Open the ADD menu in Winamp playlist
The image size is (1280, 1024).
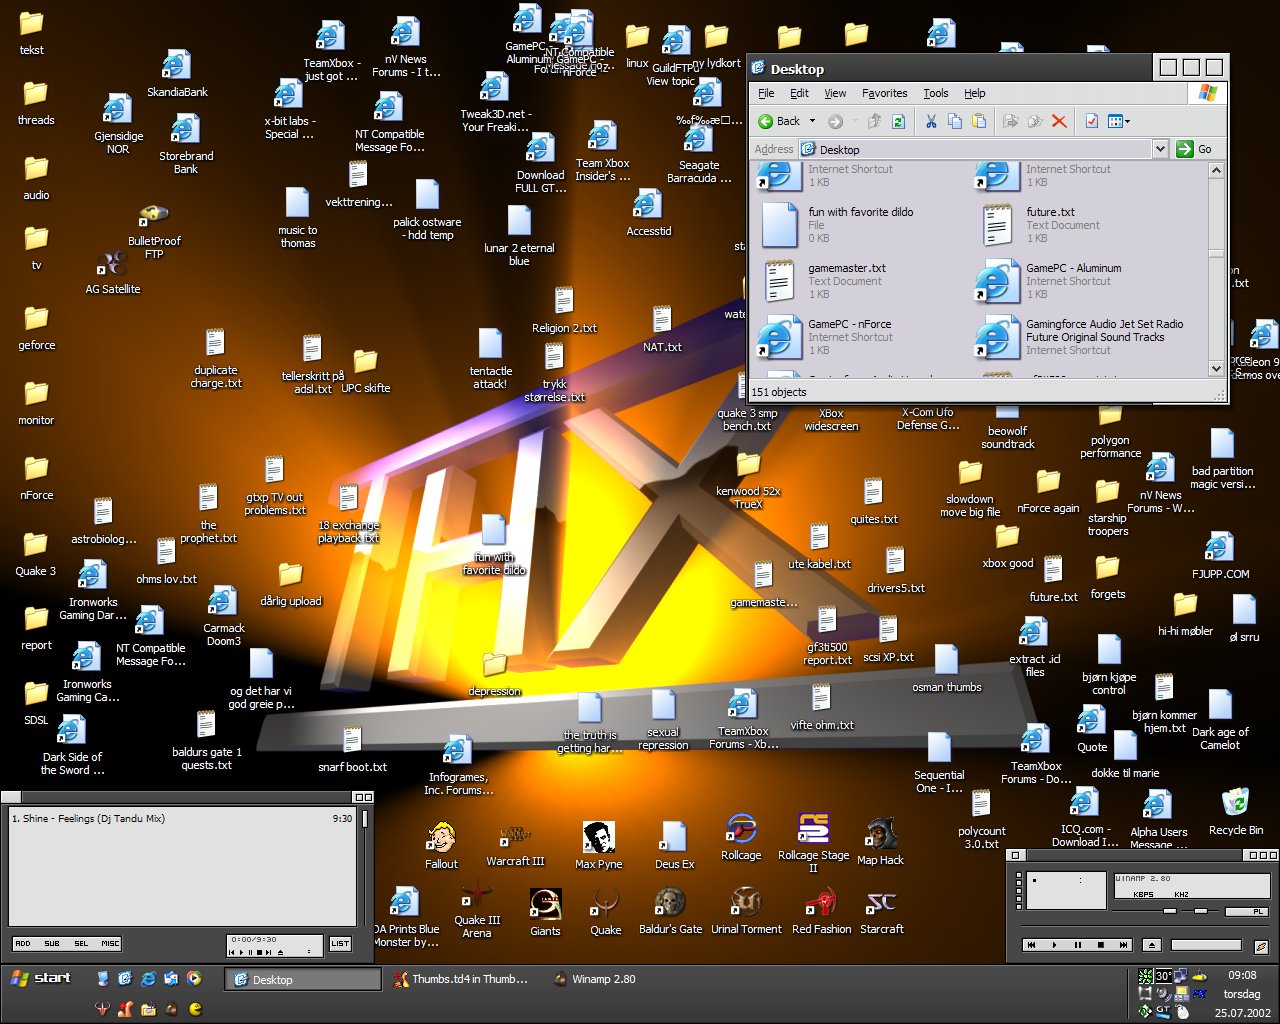point(23,943)
